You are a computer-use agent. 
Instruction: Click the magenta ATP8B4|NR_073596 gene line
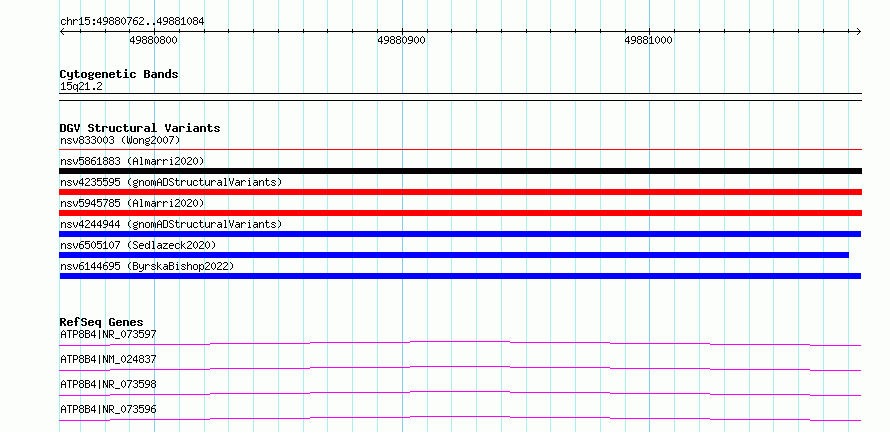(x=460, y=418)
